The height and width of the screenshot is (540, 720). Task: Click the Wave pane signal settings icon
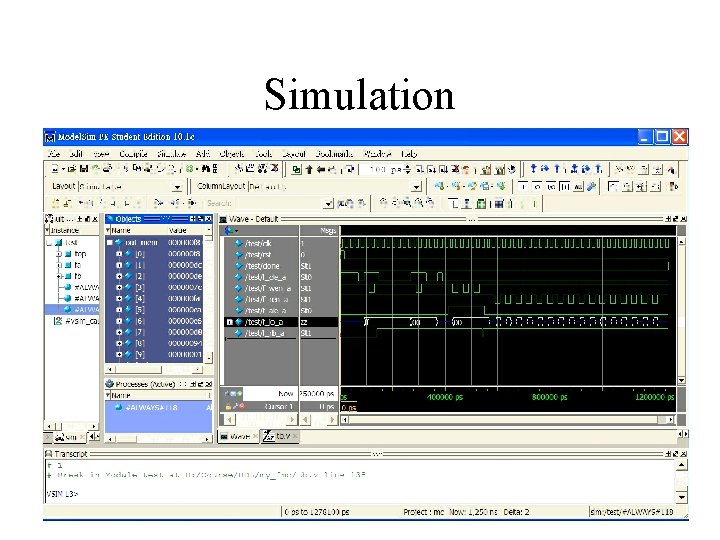230,231
